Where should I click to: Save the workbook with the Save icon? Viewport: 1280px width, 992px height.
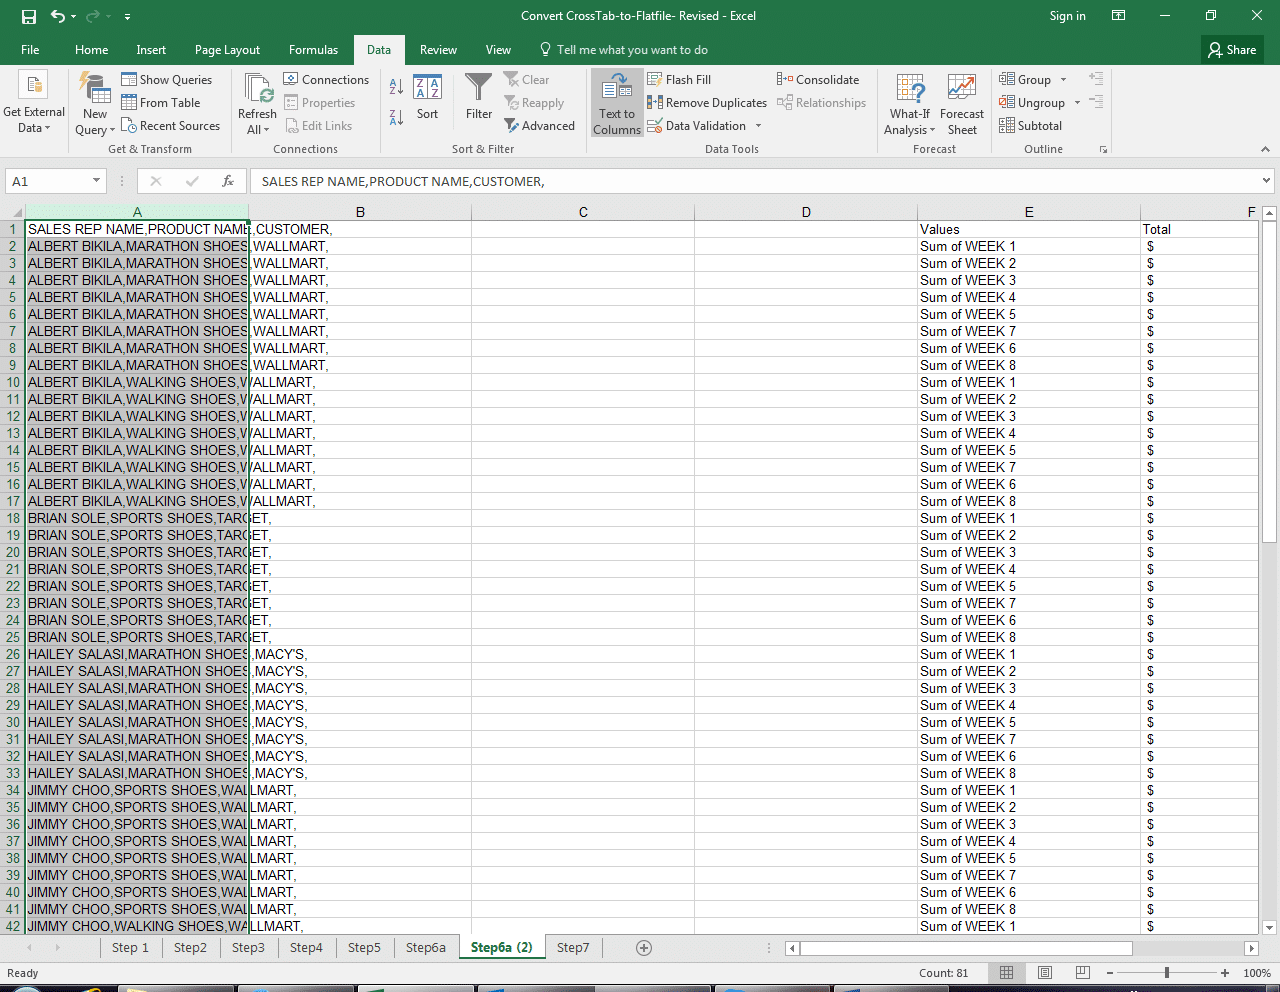point(29,16)
